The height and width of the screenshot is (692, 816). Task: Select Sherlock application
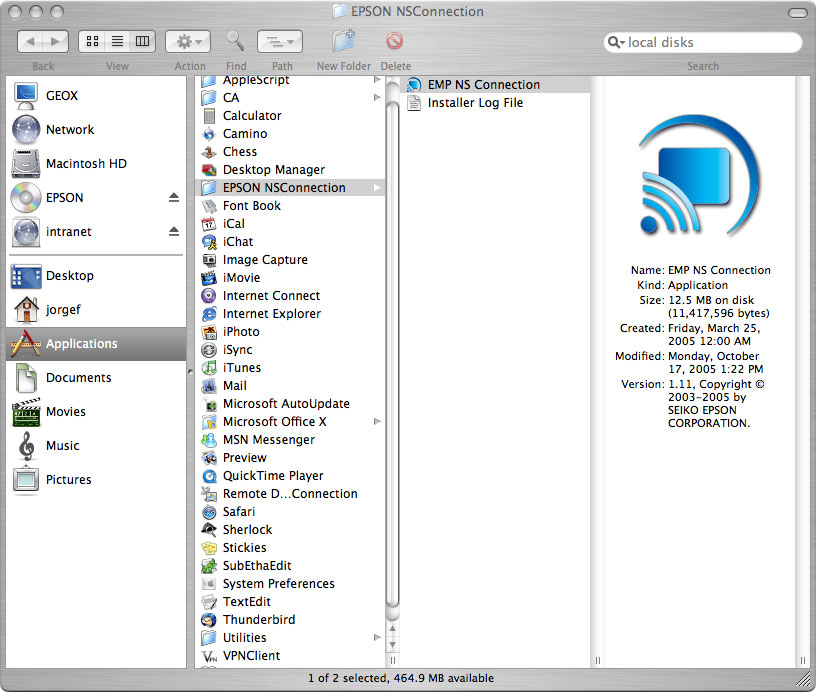click(x=290, y=530)
